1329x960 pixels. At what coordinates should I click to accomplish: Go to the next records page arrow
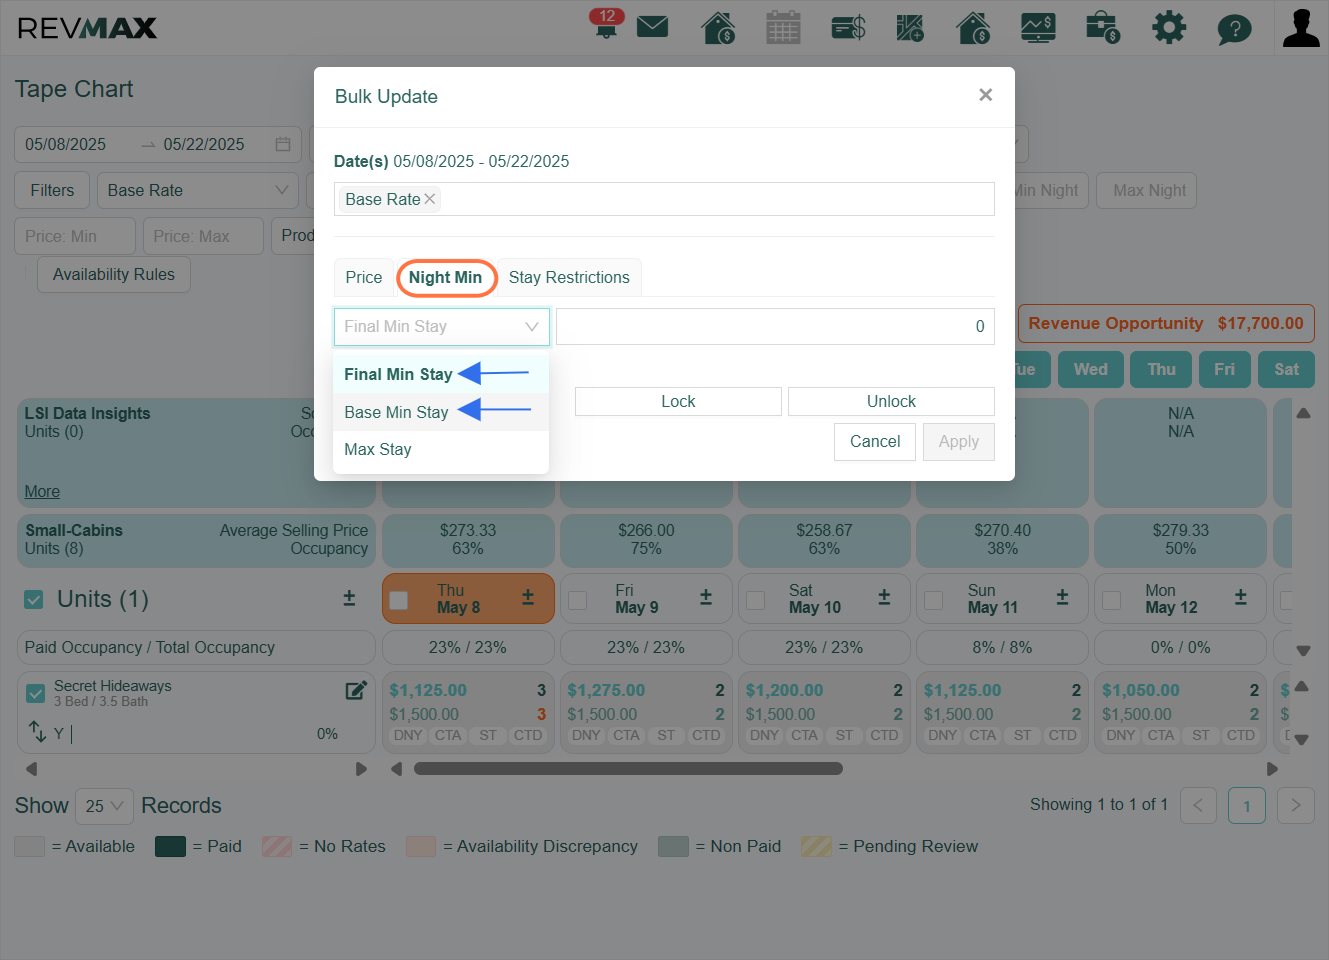(1296, 805)
